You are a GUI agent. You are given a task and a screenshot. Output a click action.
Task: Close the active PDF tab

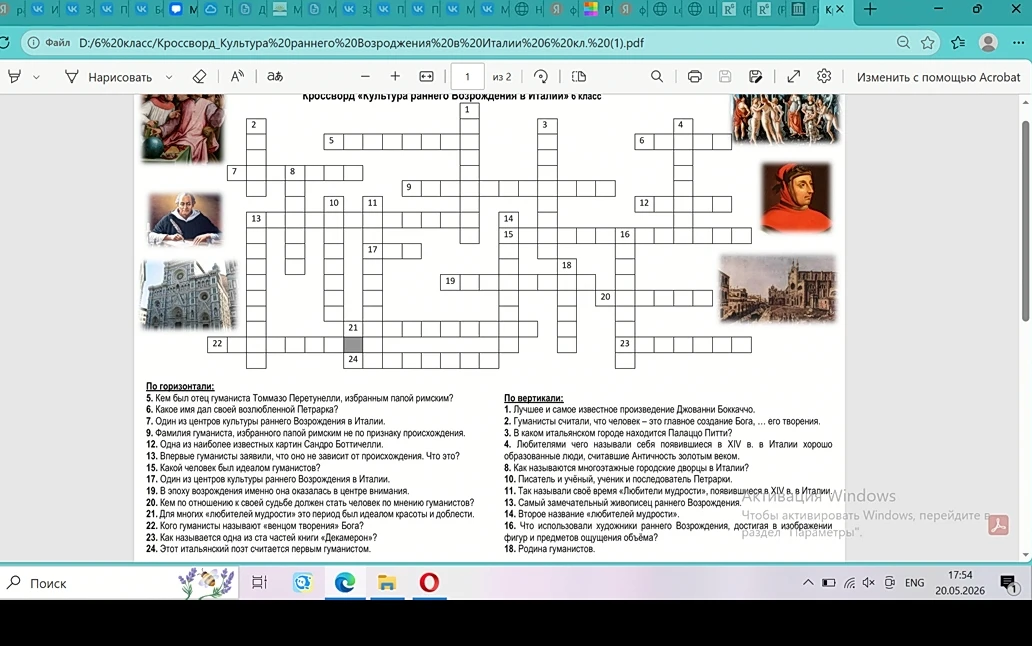pos(840,9)
